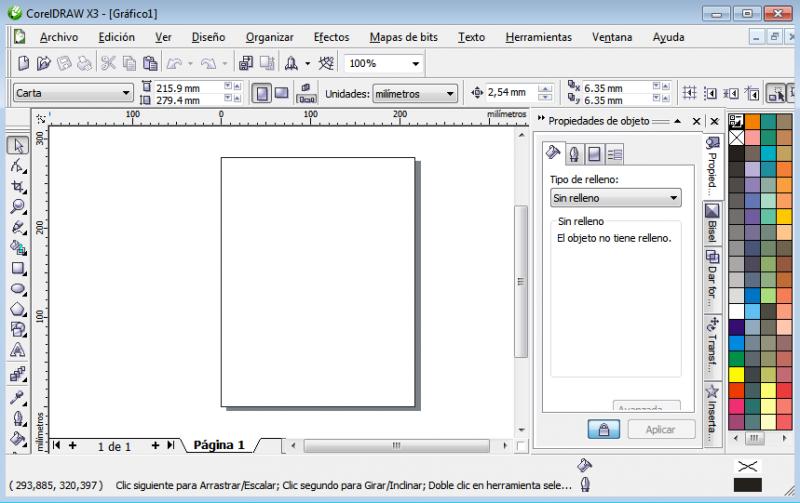Image resolution: width=800 pixels, height=503 pixels.
Task: Open the Efectos menu
Action: tap(331, 37)
